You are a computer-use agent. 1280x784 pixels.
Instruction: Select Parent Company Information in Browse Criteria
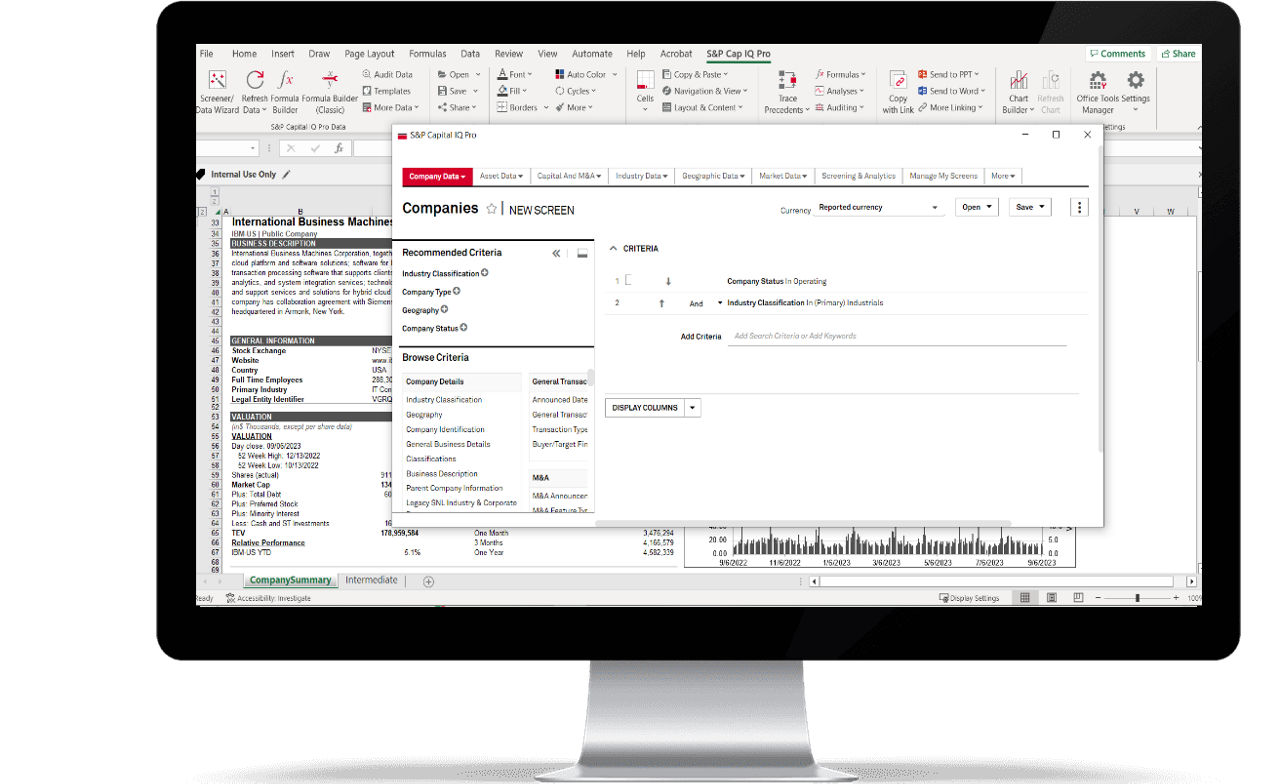(454, 489)
